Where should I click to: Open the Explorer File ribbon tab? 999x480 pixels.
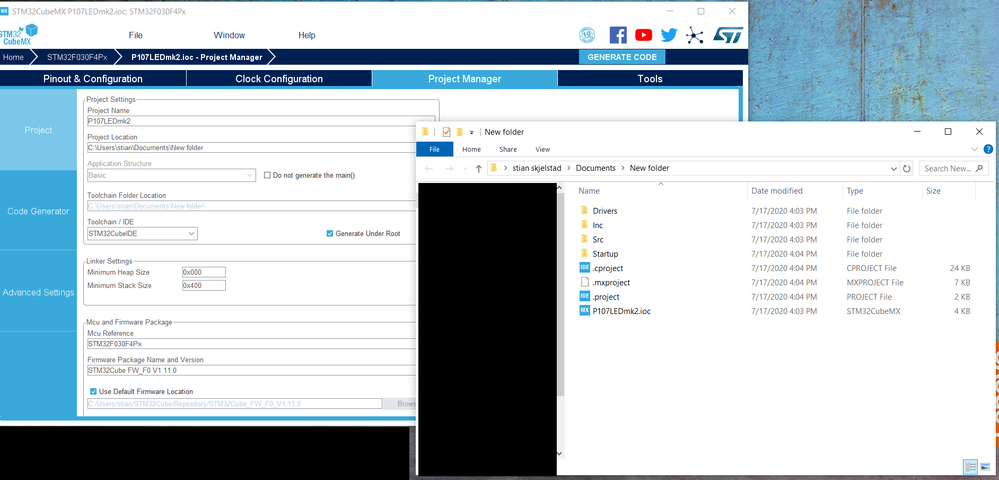click(x=435, y=149)
